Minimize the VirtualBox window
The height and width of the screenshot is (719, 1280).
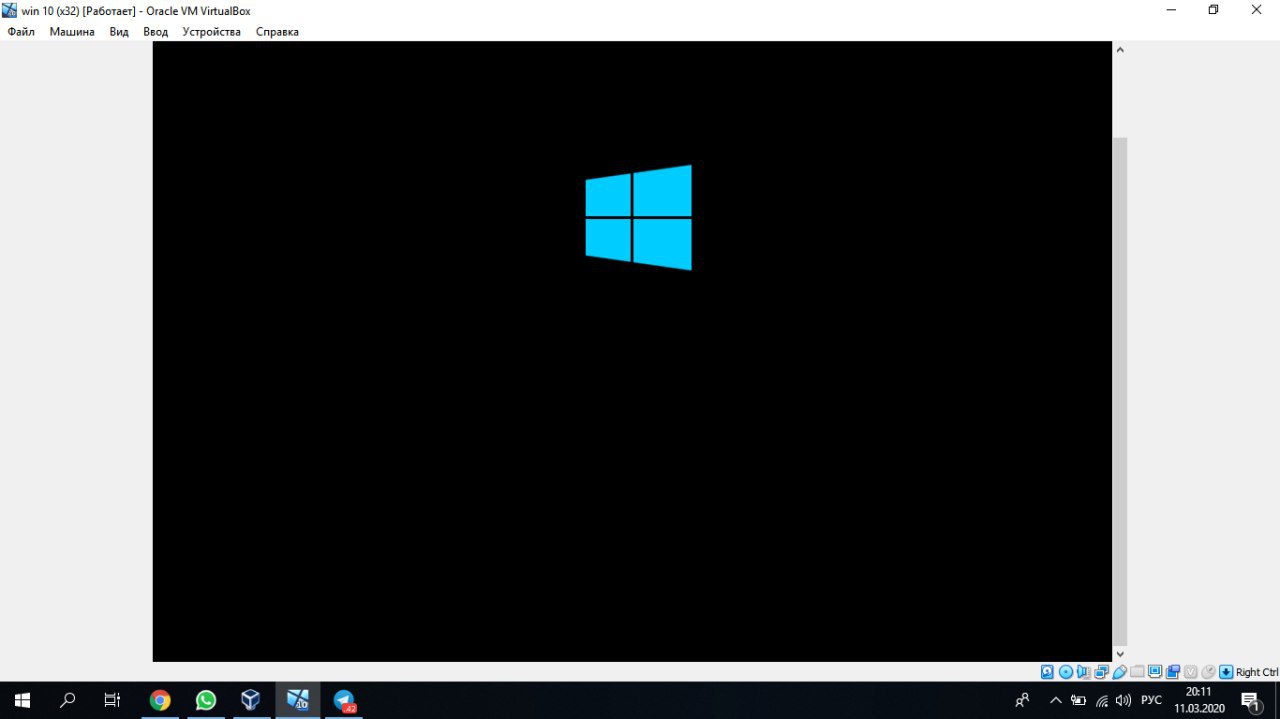coord(1170,10)
